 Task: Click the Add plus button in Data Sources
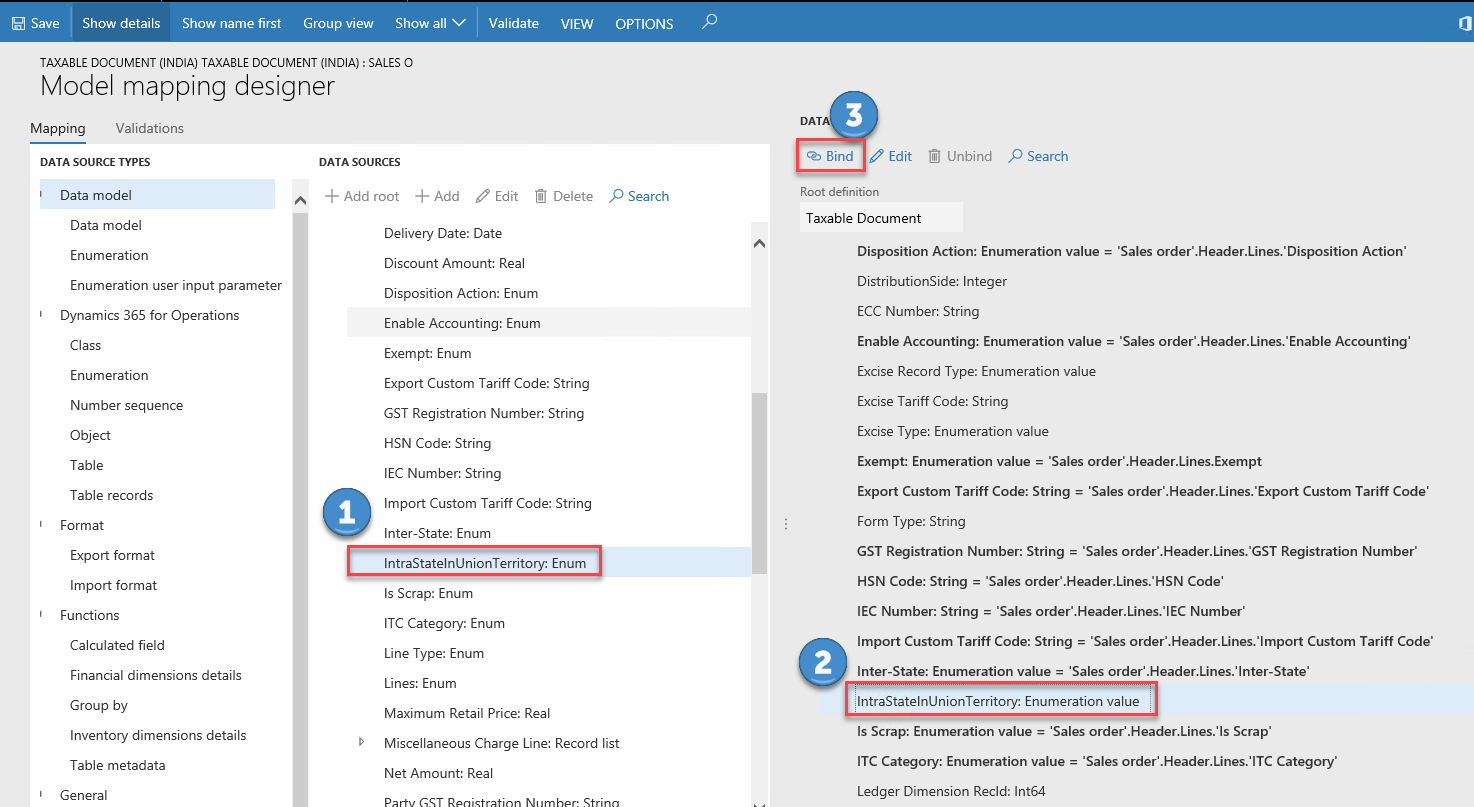[x=437, y=196]
